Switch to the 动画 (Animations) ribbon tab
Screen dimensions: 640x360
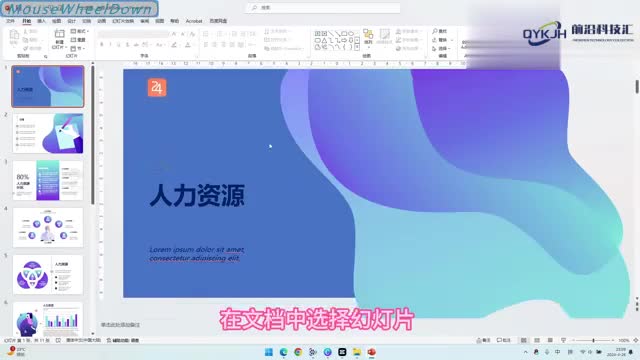[x=102, y=21]
